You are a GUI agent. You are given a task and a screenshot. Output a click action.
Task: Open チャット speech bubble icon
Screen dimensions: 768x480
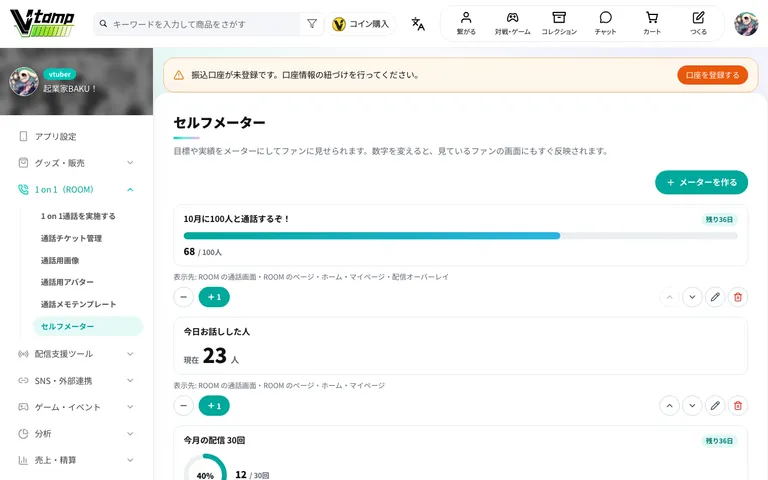point(605,24)
